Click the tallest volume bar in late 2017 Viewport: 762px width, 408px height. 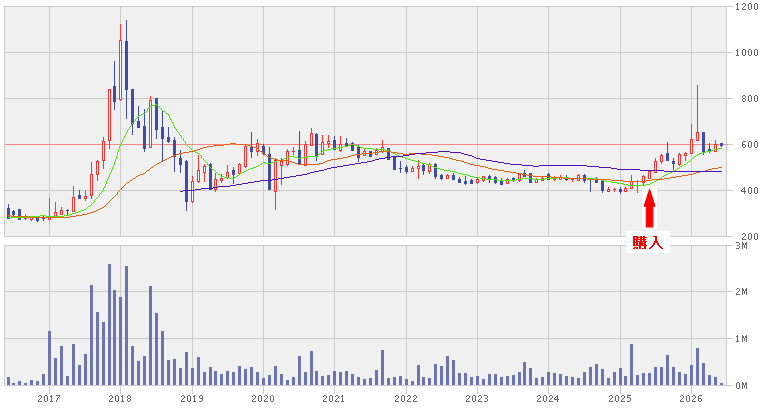109,324
